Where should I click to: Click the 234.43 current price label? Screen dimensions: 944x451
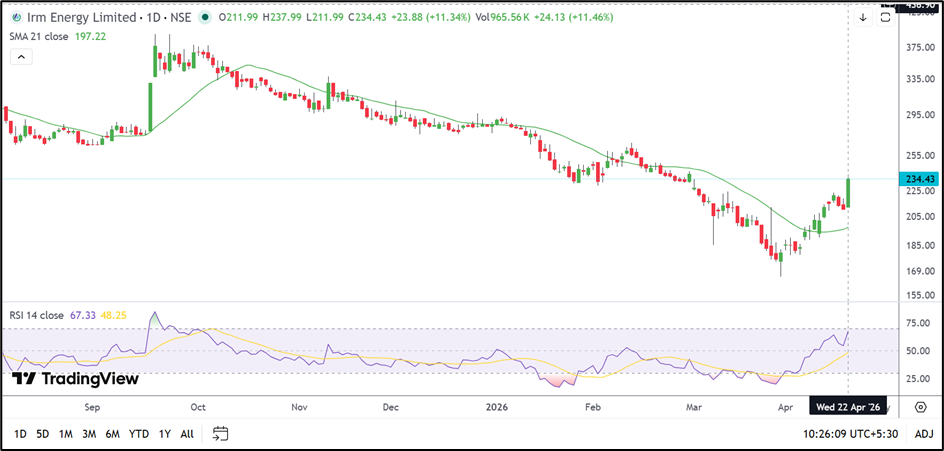919,179
